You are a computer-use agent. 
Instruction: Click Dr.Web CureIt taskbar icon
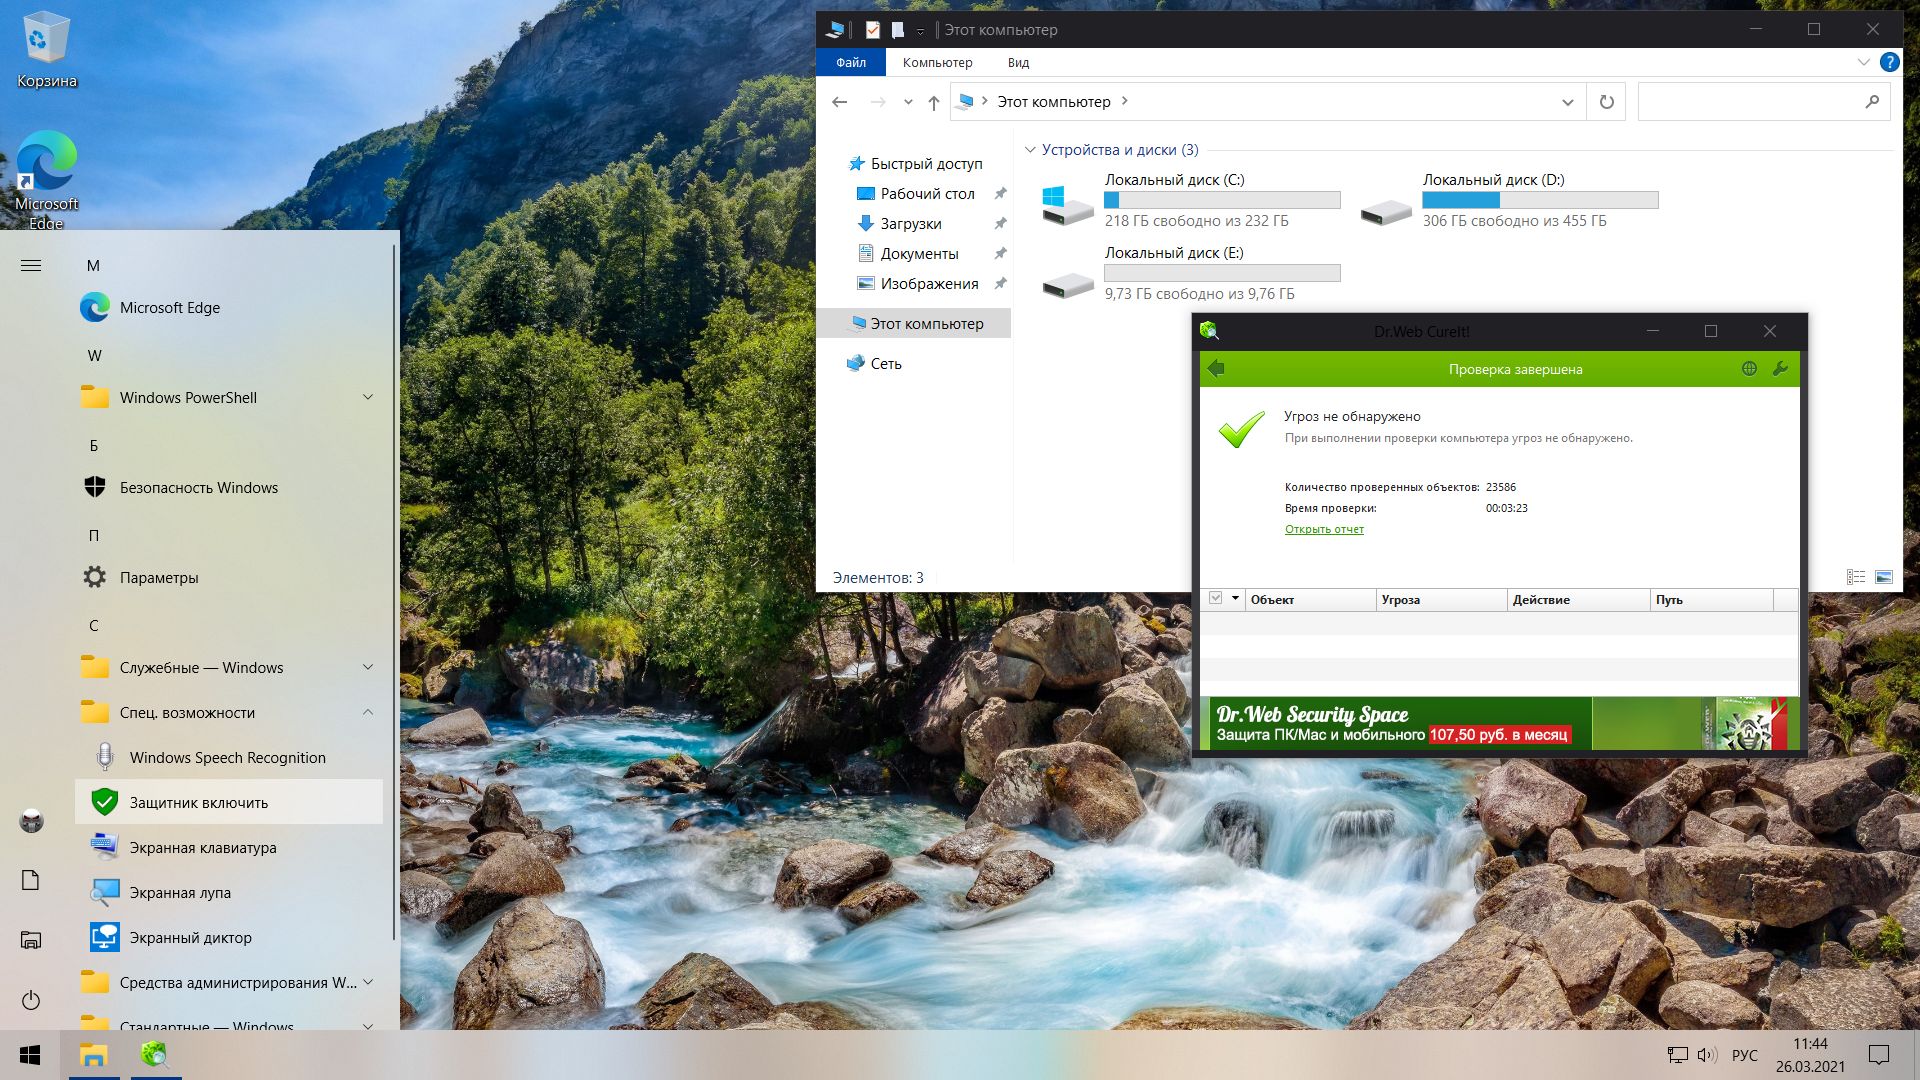pyautogui.click(x=154, y=1054)
